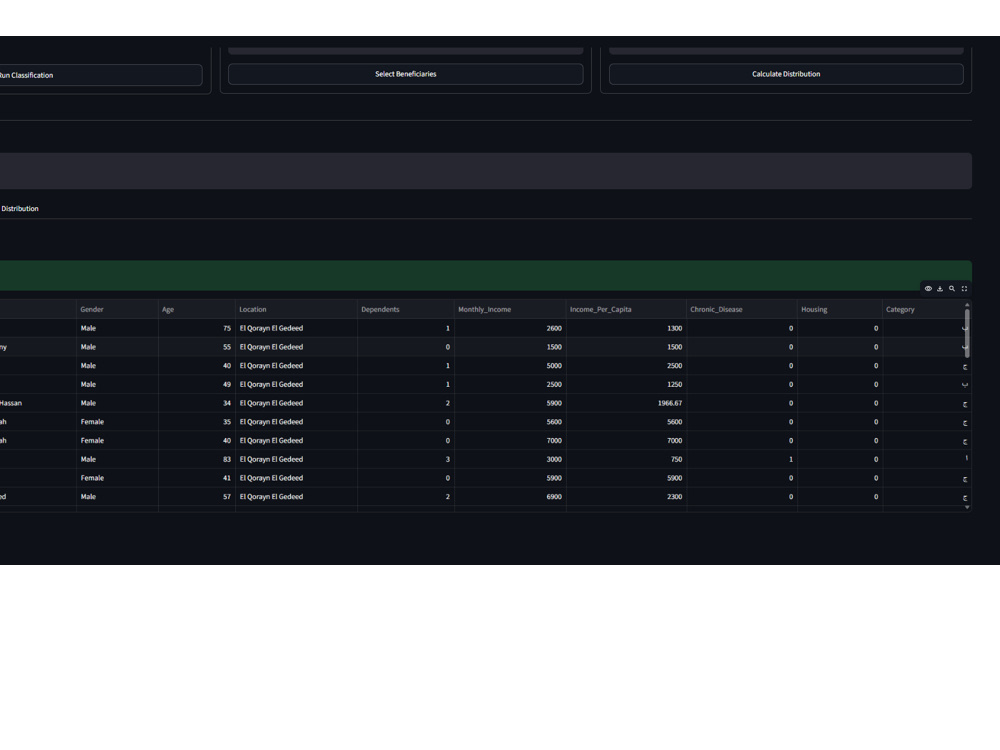Sort by the Dependents column header
This screenshot has height=750, width=1000.
(406, 309)
